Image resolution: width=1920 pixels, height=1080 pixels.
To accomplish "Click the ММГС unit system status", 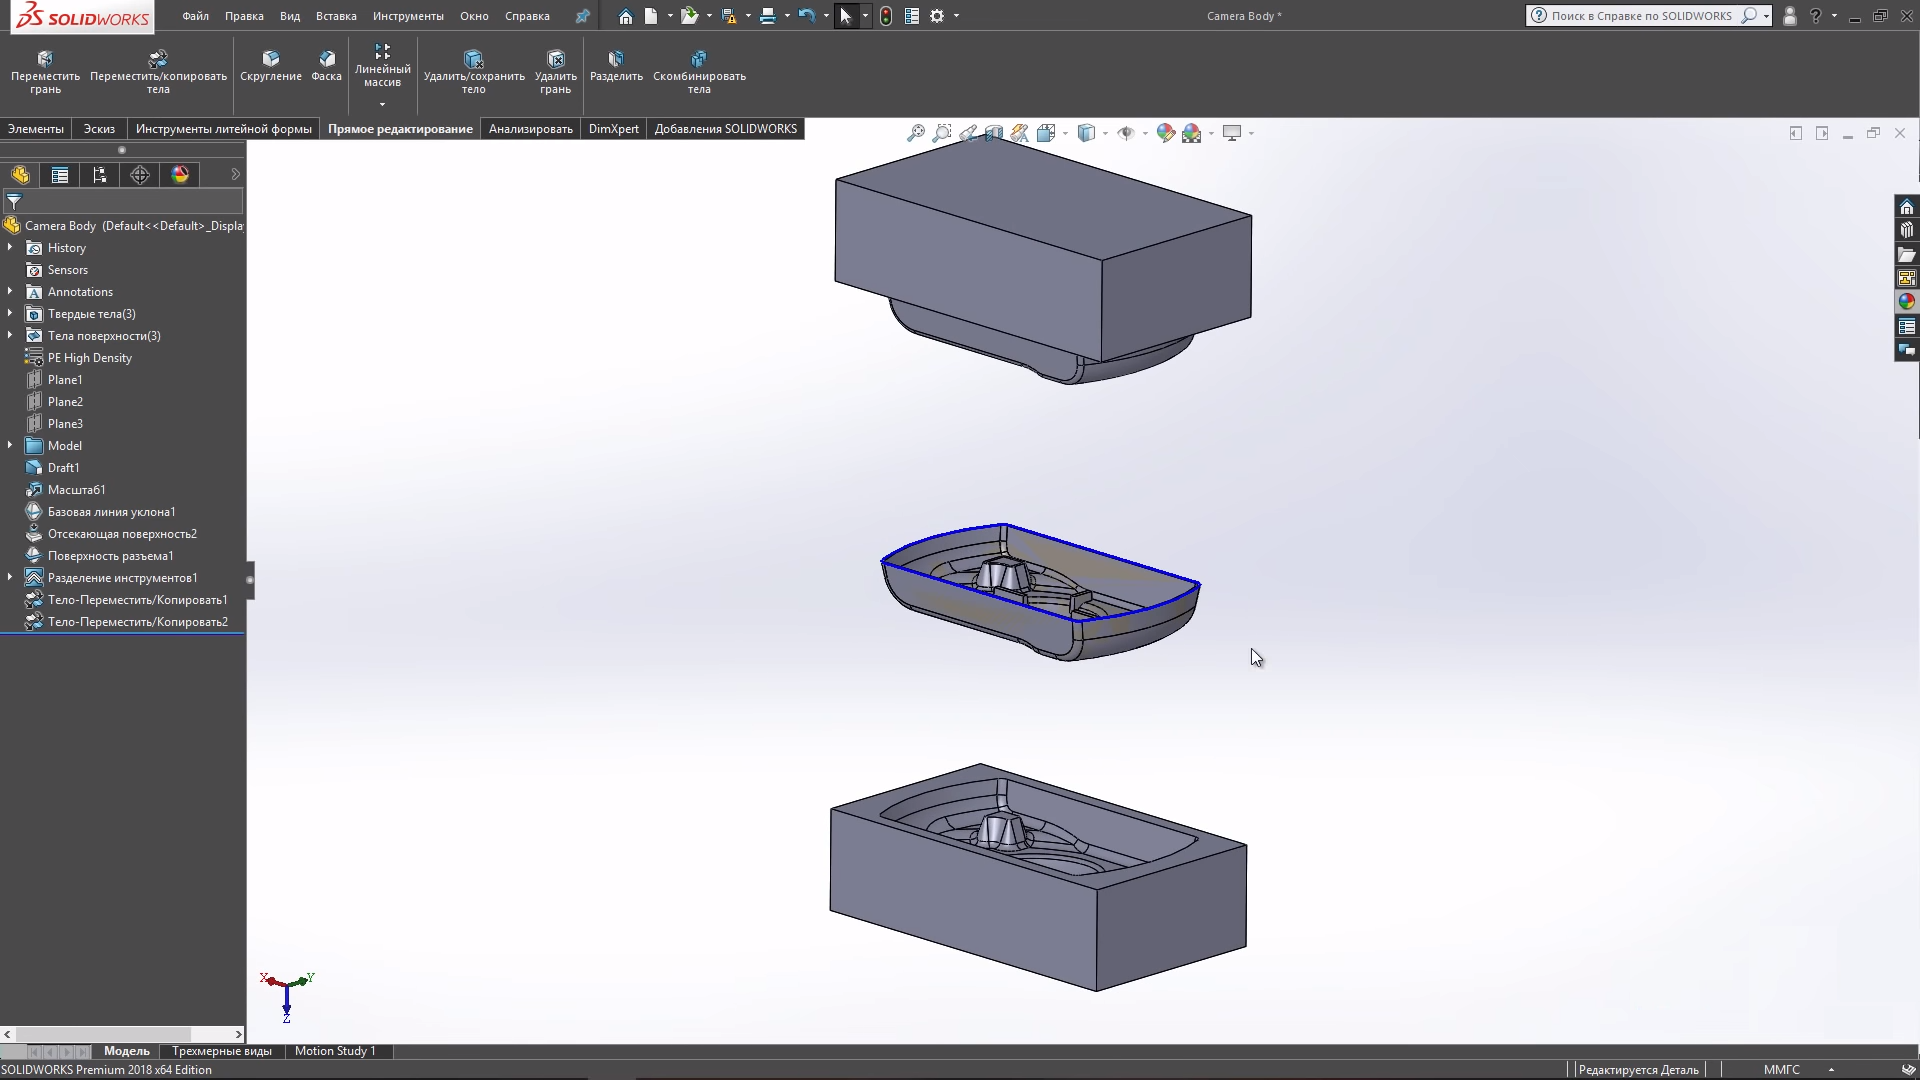I will [1781, 1070].
